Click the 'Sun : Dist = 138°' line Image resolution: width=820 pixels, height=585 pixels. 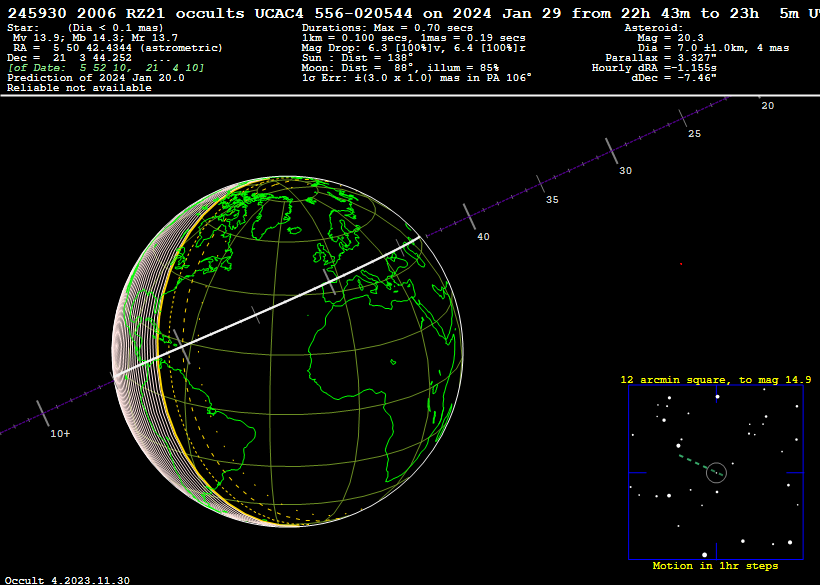click(358, 58)
